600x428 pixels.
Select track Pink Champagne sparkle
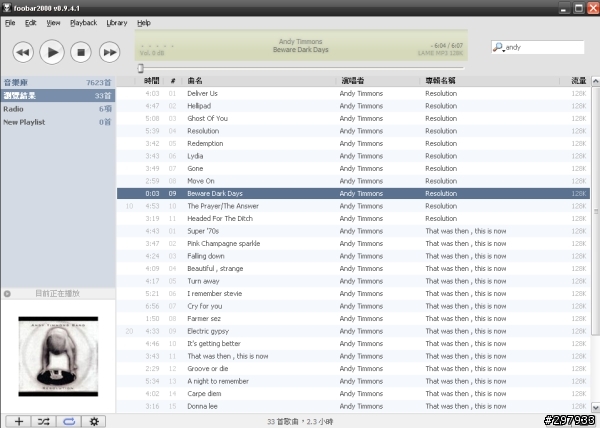coord(353,244)
